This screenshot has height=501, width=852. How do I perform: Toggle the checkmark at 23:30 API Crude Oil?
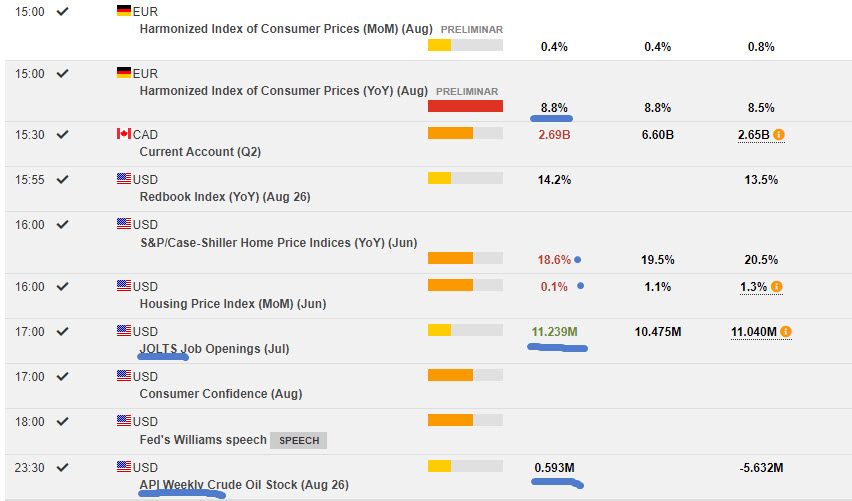pyautogui.click(x=63, y=467)
